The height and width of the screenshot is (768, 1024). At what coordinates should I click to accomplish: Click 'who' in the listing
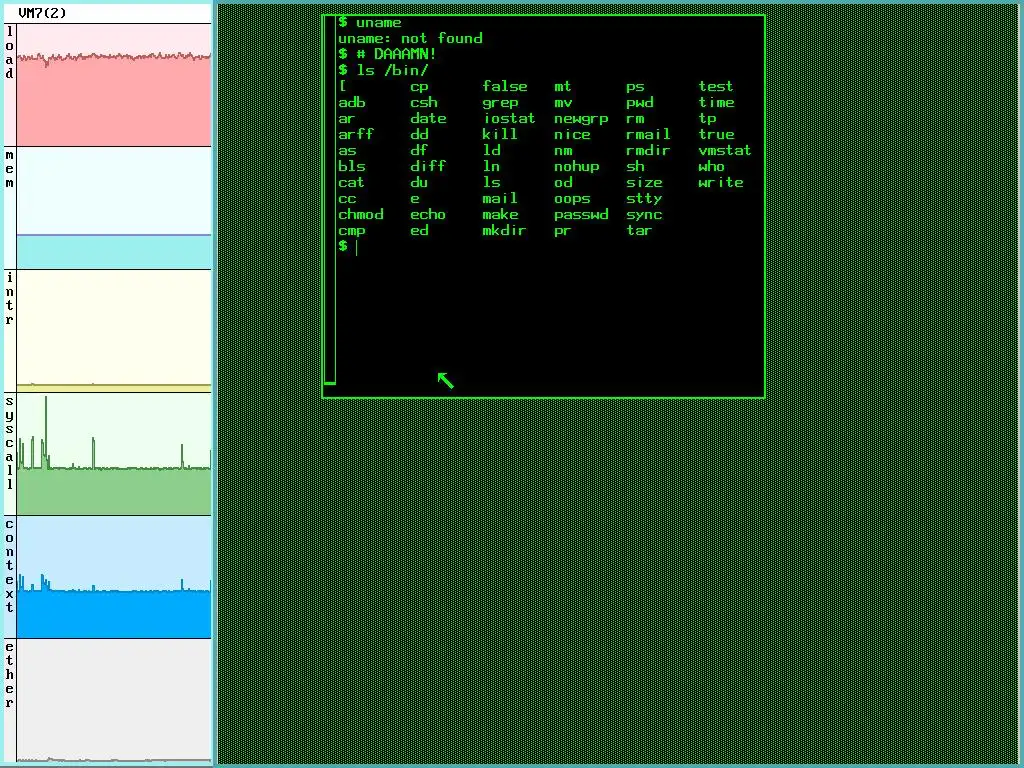(711, 166)
